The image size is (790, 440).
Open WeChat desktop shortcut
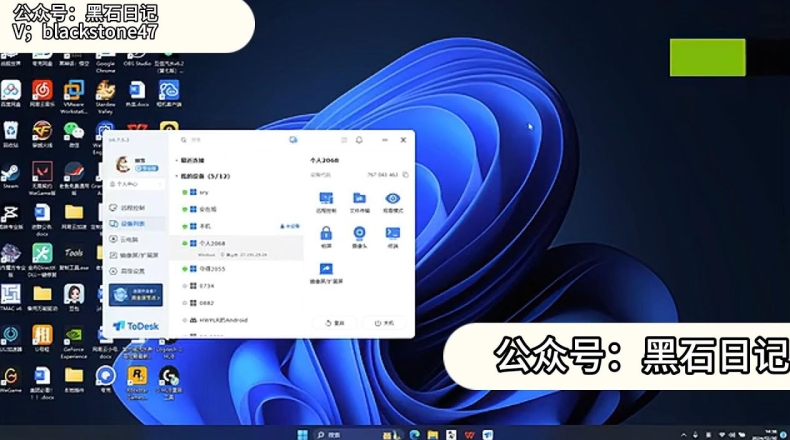pyautogui.click(x=74, y=135)
